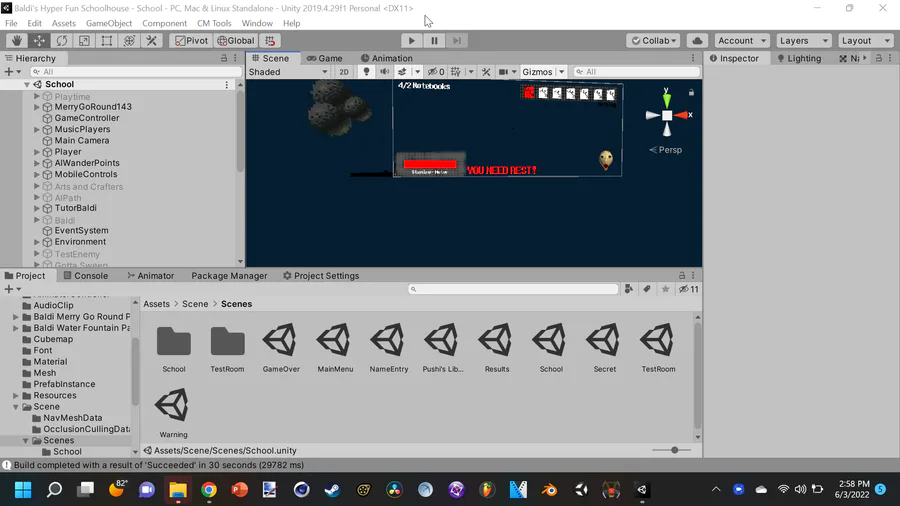Lock the Hierarchy panel
This screenshot has height=506, width=900.
[x=224, y=59]
